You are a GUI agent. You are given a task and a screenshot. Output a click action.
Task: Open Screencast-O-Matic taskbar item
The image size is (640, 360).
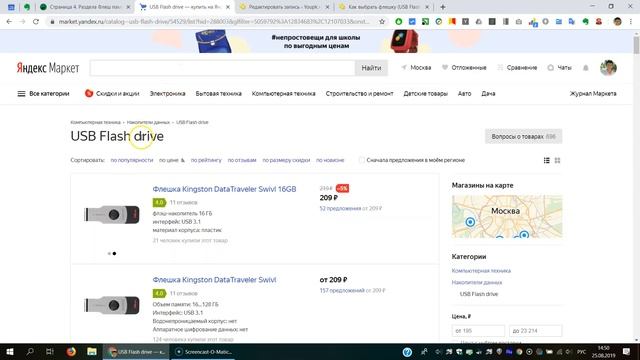pyautogui.click(x=203, y=352)
